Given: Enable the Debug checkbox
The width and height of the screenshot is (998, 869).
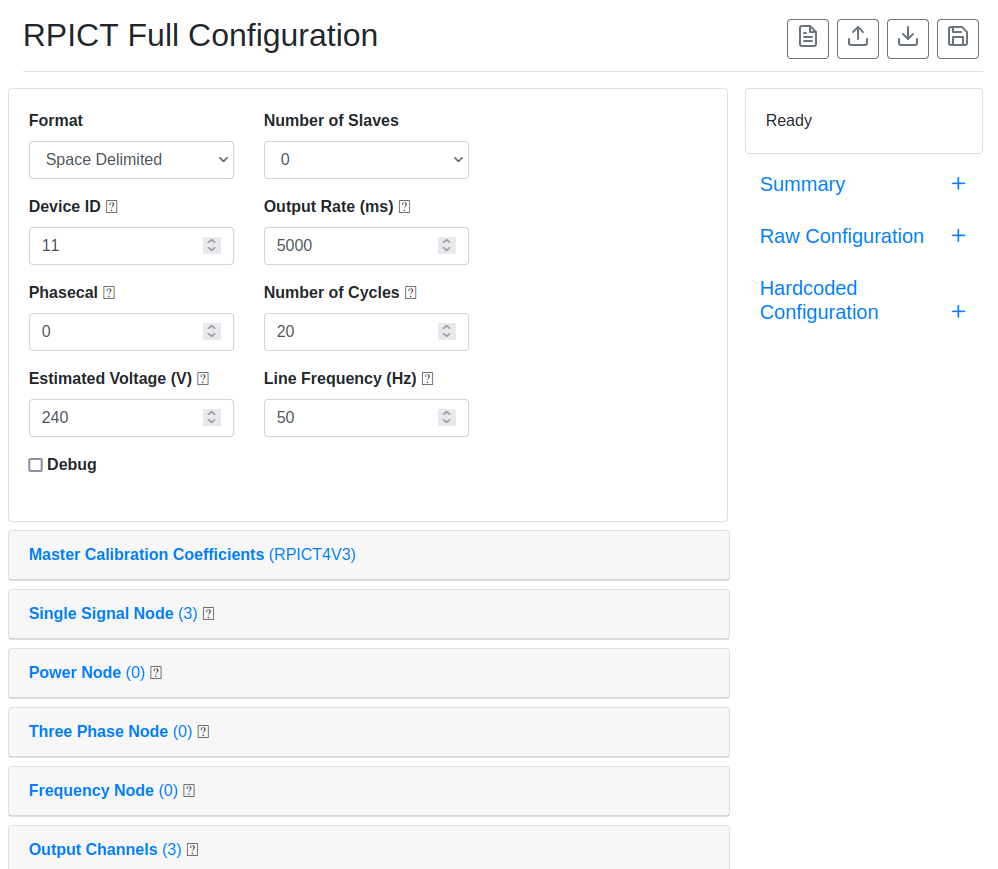Looking at the screenshot, I should click(36, 465).
